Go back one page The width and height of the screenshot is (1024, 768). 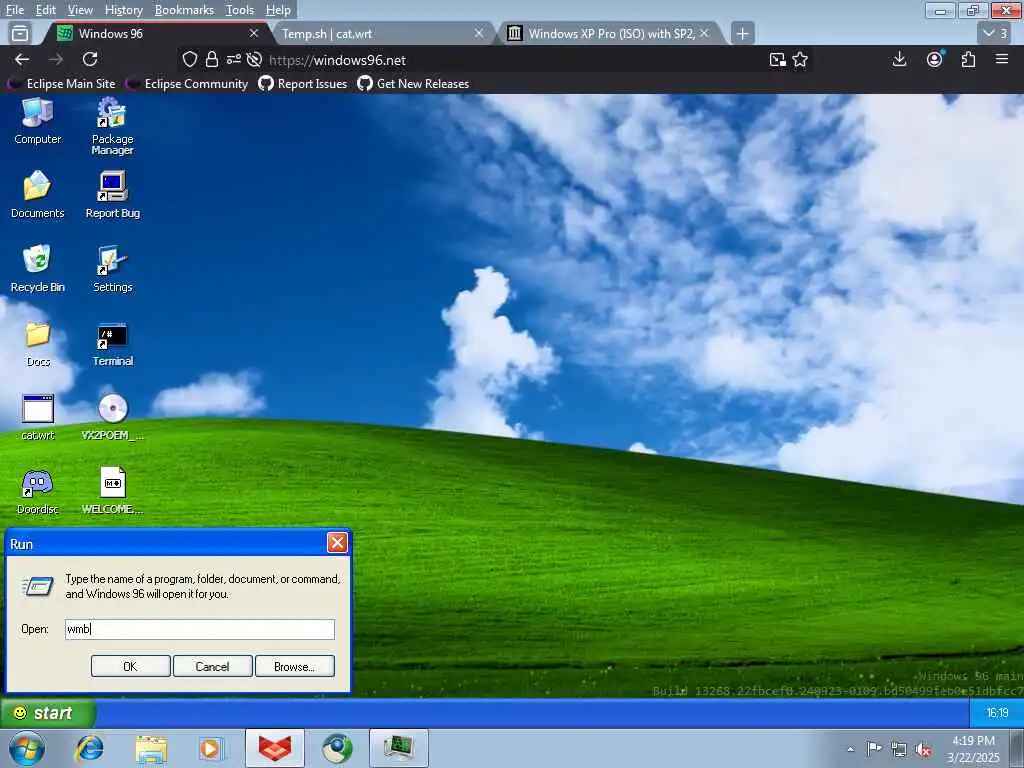pos(22,59)
